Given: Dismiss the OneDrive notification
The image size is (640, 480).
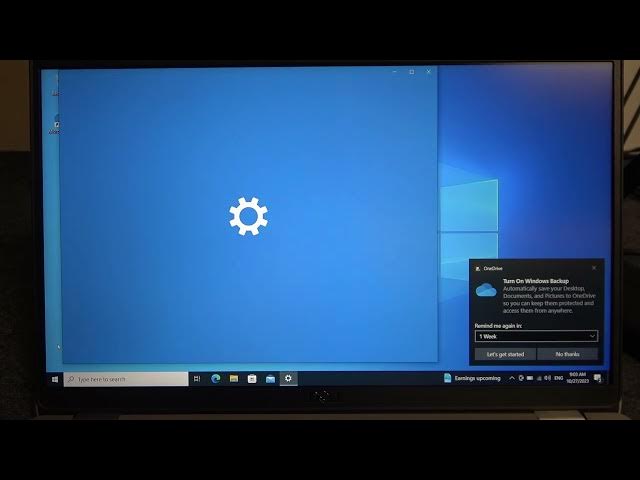Looking at the screenshot, I should click(594, 268).
